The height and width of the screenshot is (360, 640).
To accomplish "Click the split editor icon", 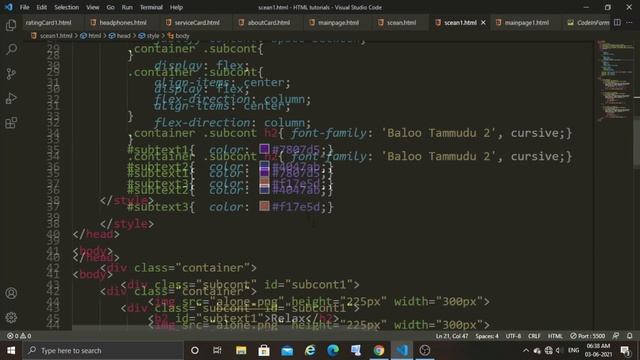I will point(617,22).
